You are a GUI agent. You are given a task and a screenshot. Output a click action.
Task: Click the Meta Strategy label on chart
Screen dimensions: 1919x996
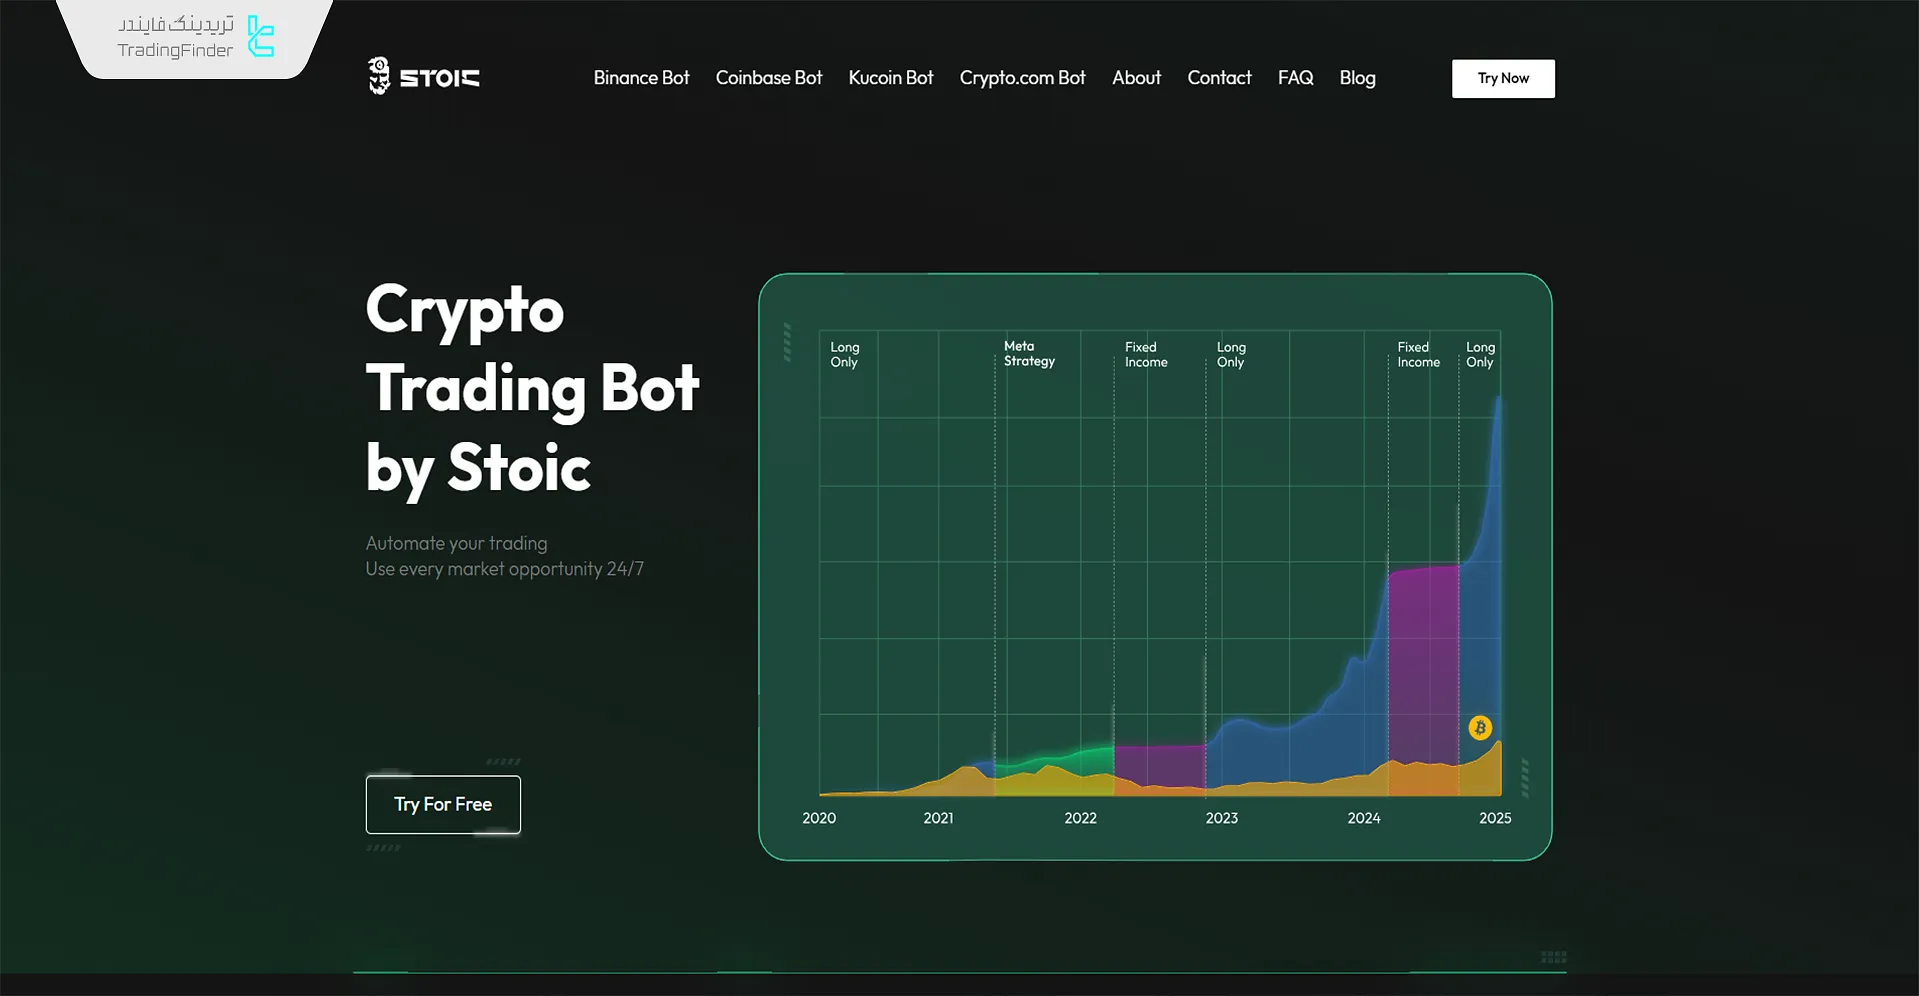pos(1029,354)
